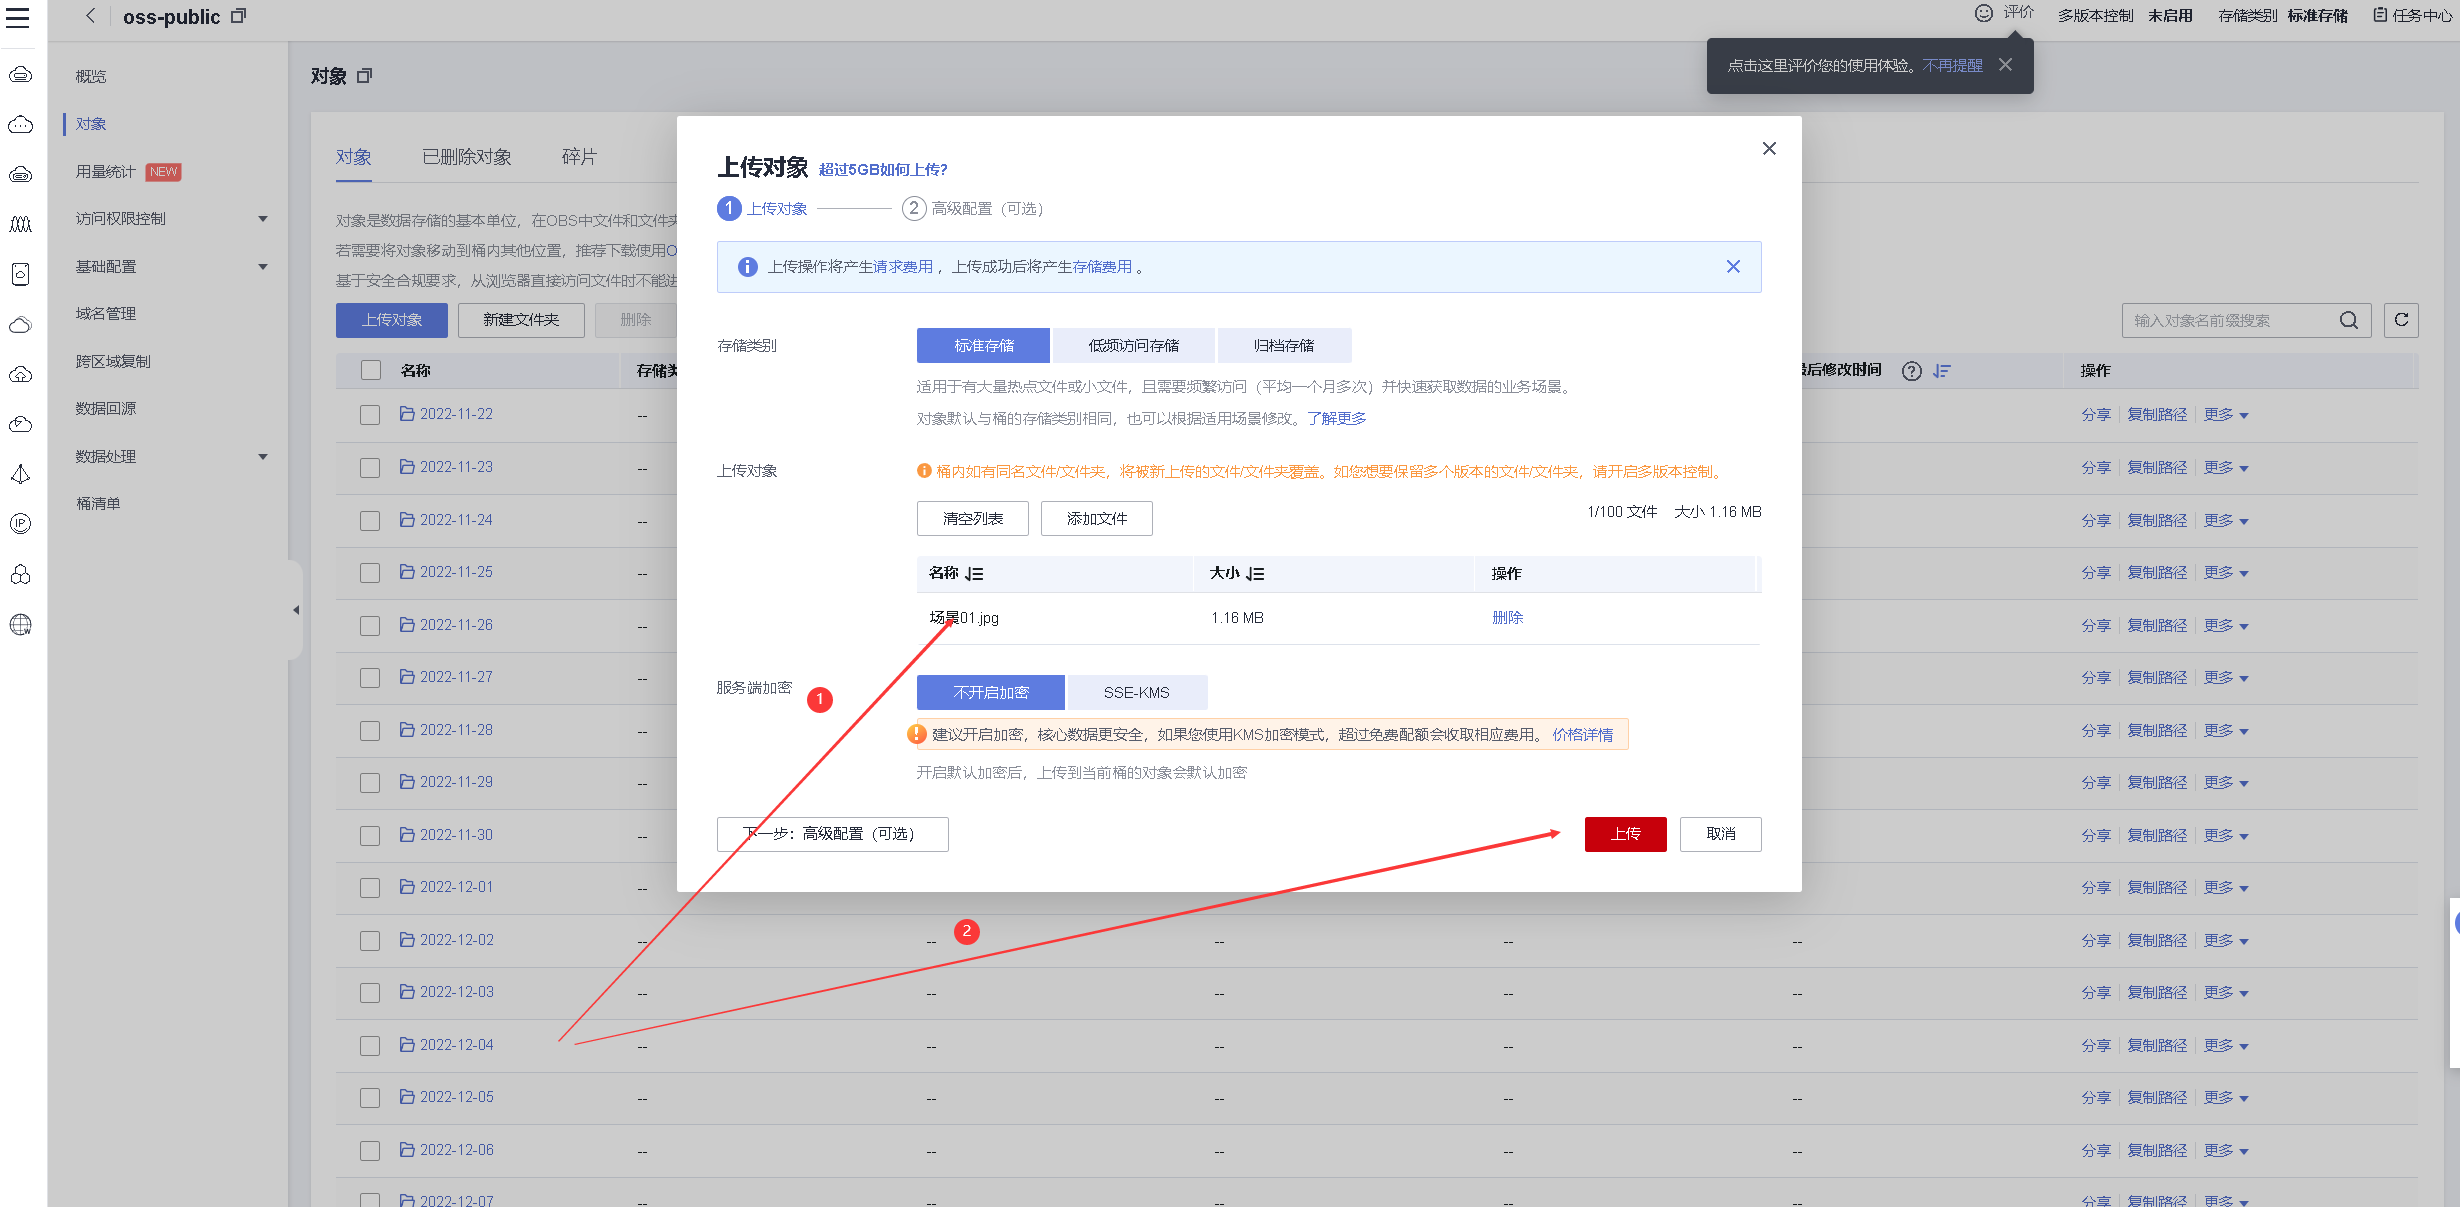Dismiss the blue fee info banner
This screenshot has width=2460, height=1207.
pos(1733,266)
